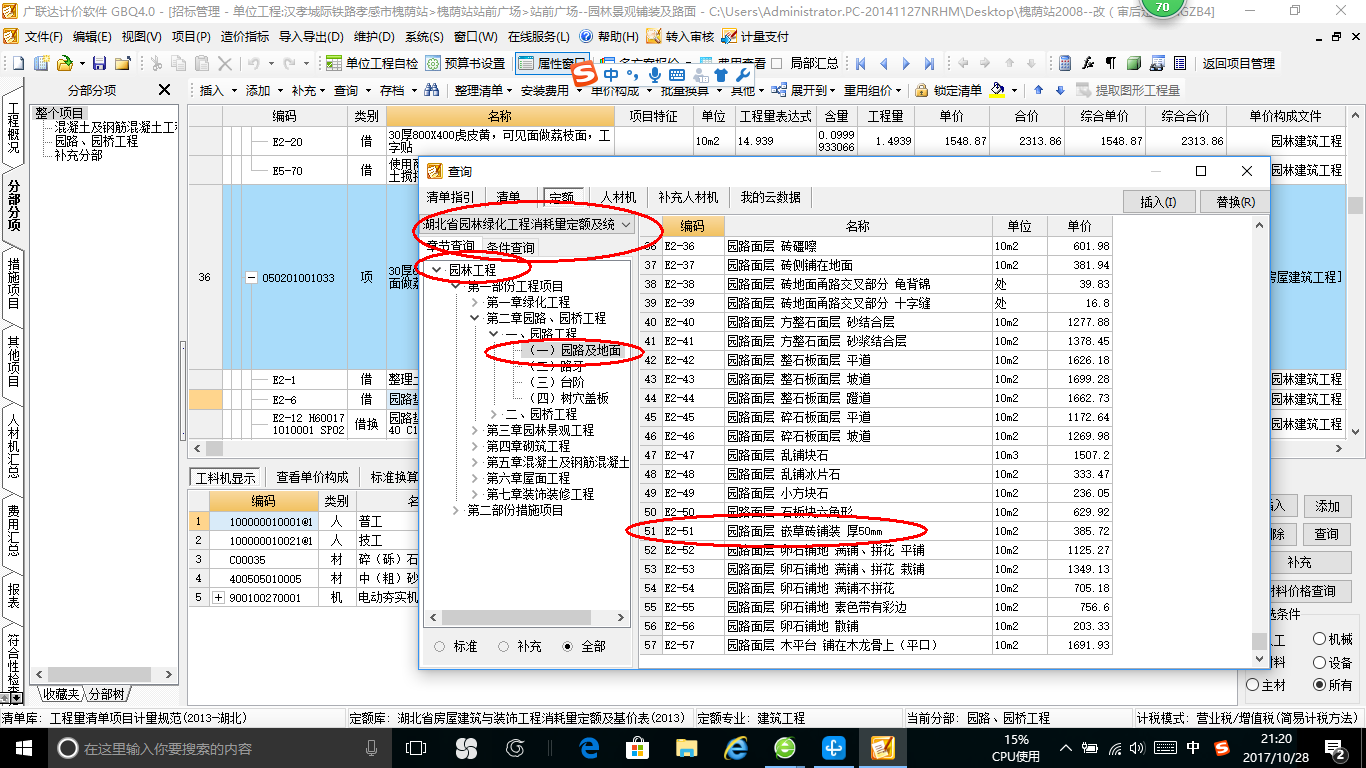Jump to first record arrow icon

[860, 63]
